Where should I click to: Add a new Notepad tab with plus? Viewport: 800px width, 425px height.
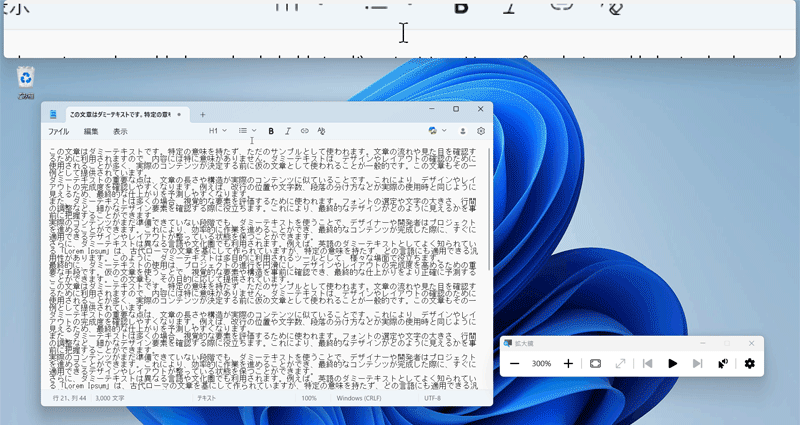pos(203,115)
